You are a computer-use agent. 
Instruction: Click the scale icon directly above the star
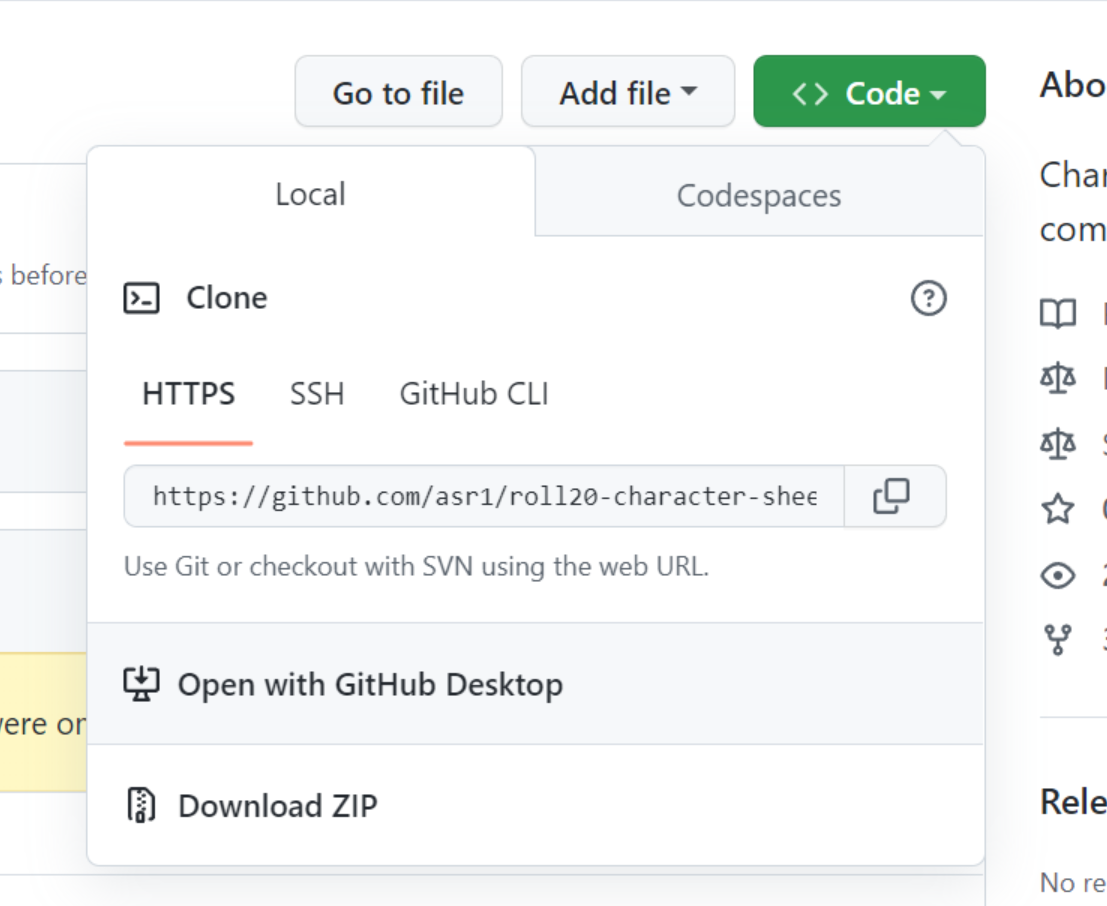1058,443
